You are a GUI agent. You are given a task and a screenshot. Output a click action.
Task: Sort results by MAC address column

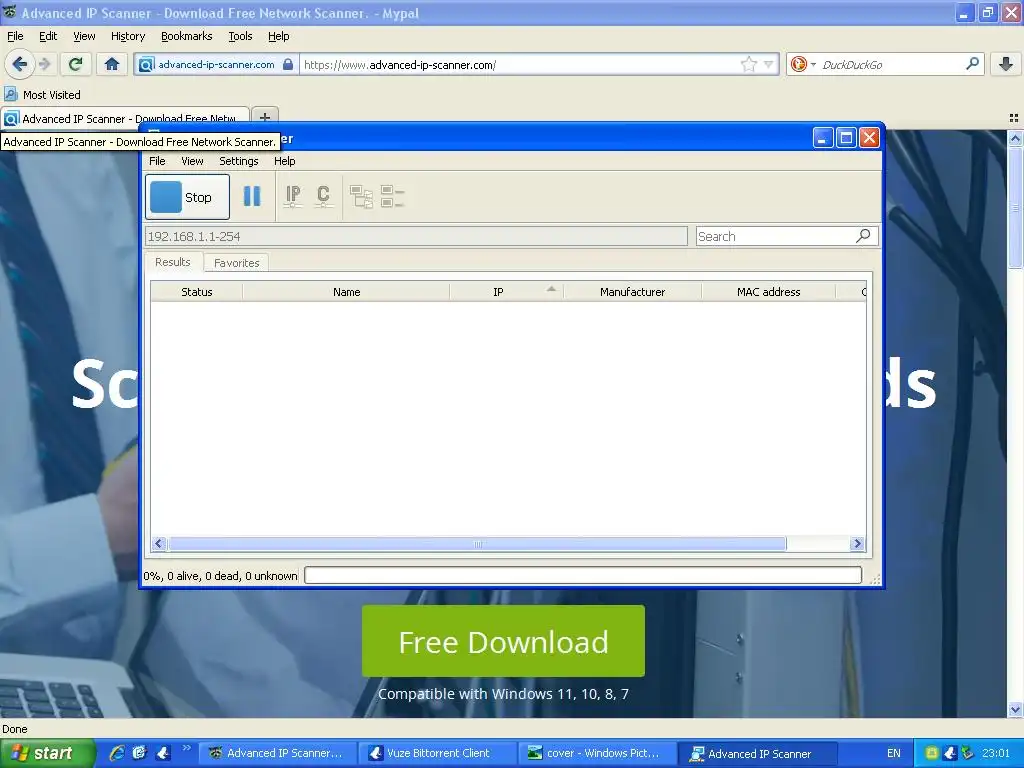[769, 292]
